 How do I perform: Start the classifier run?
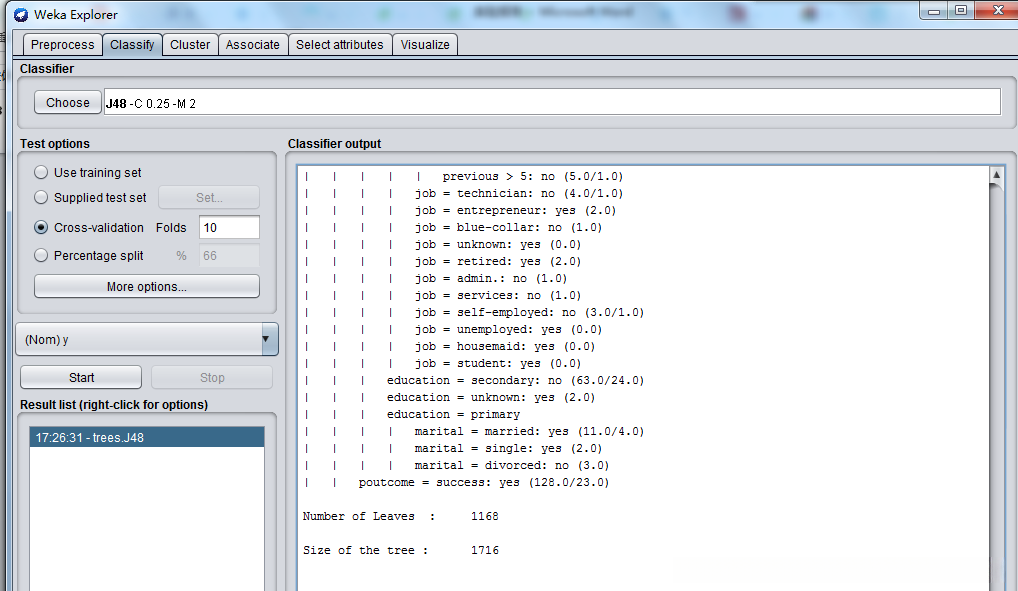point(81,377)
